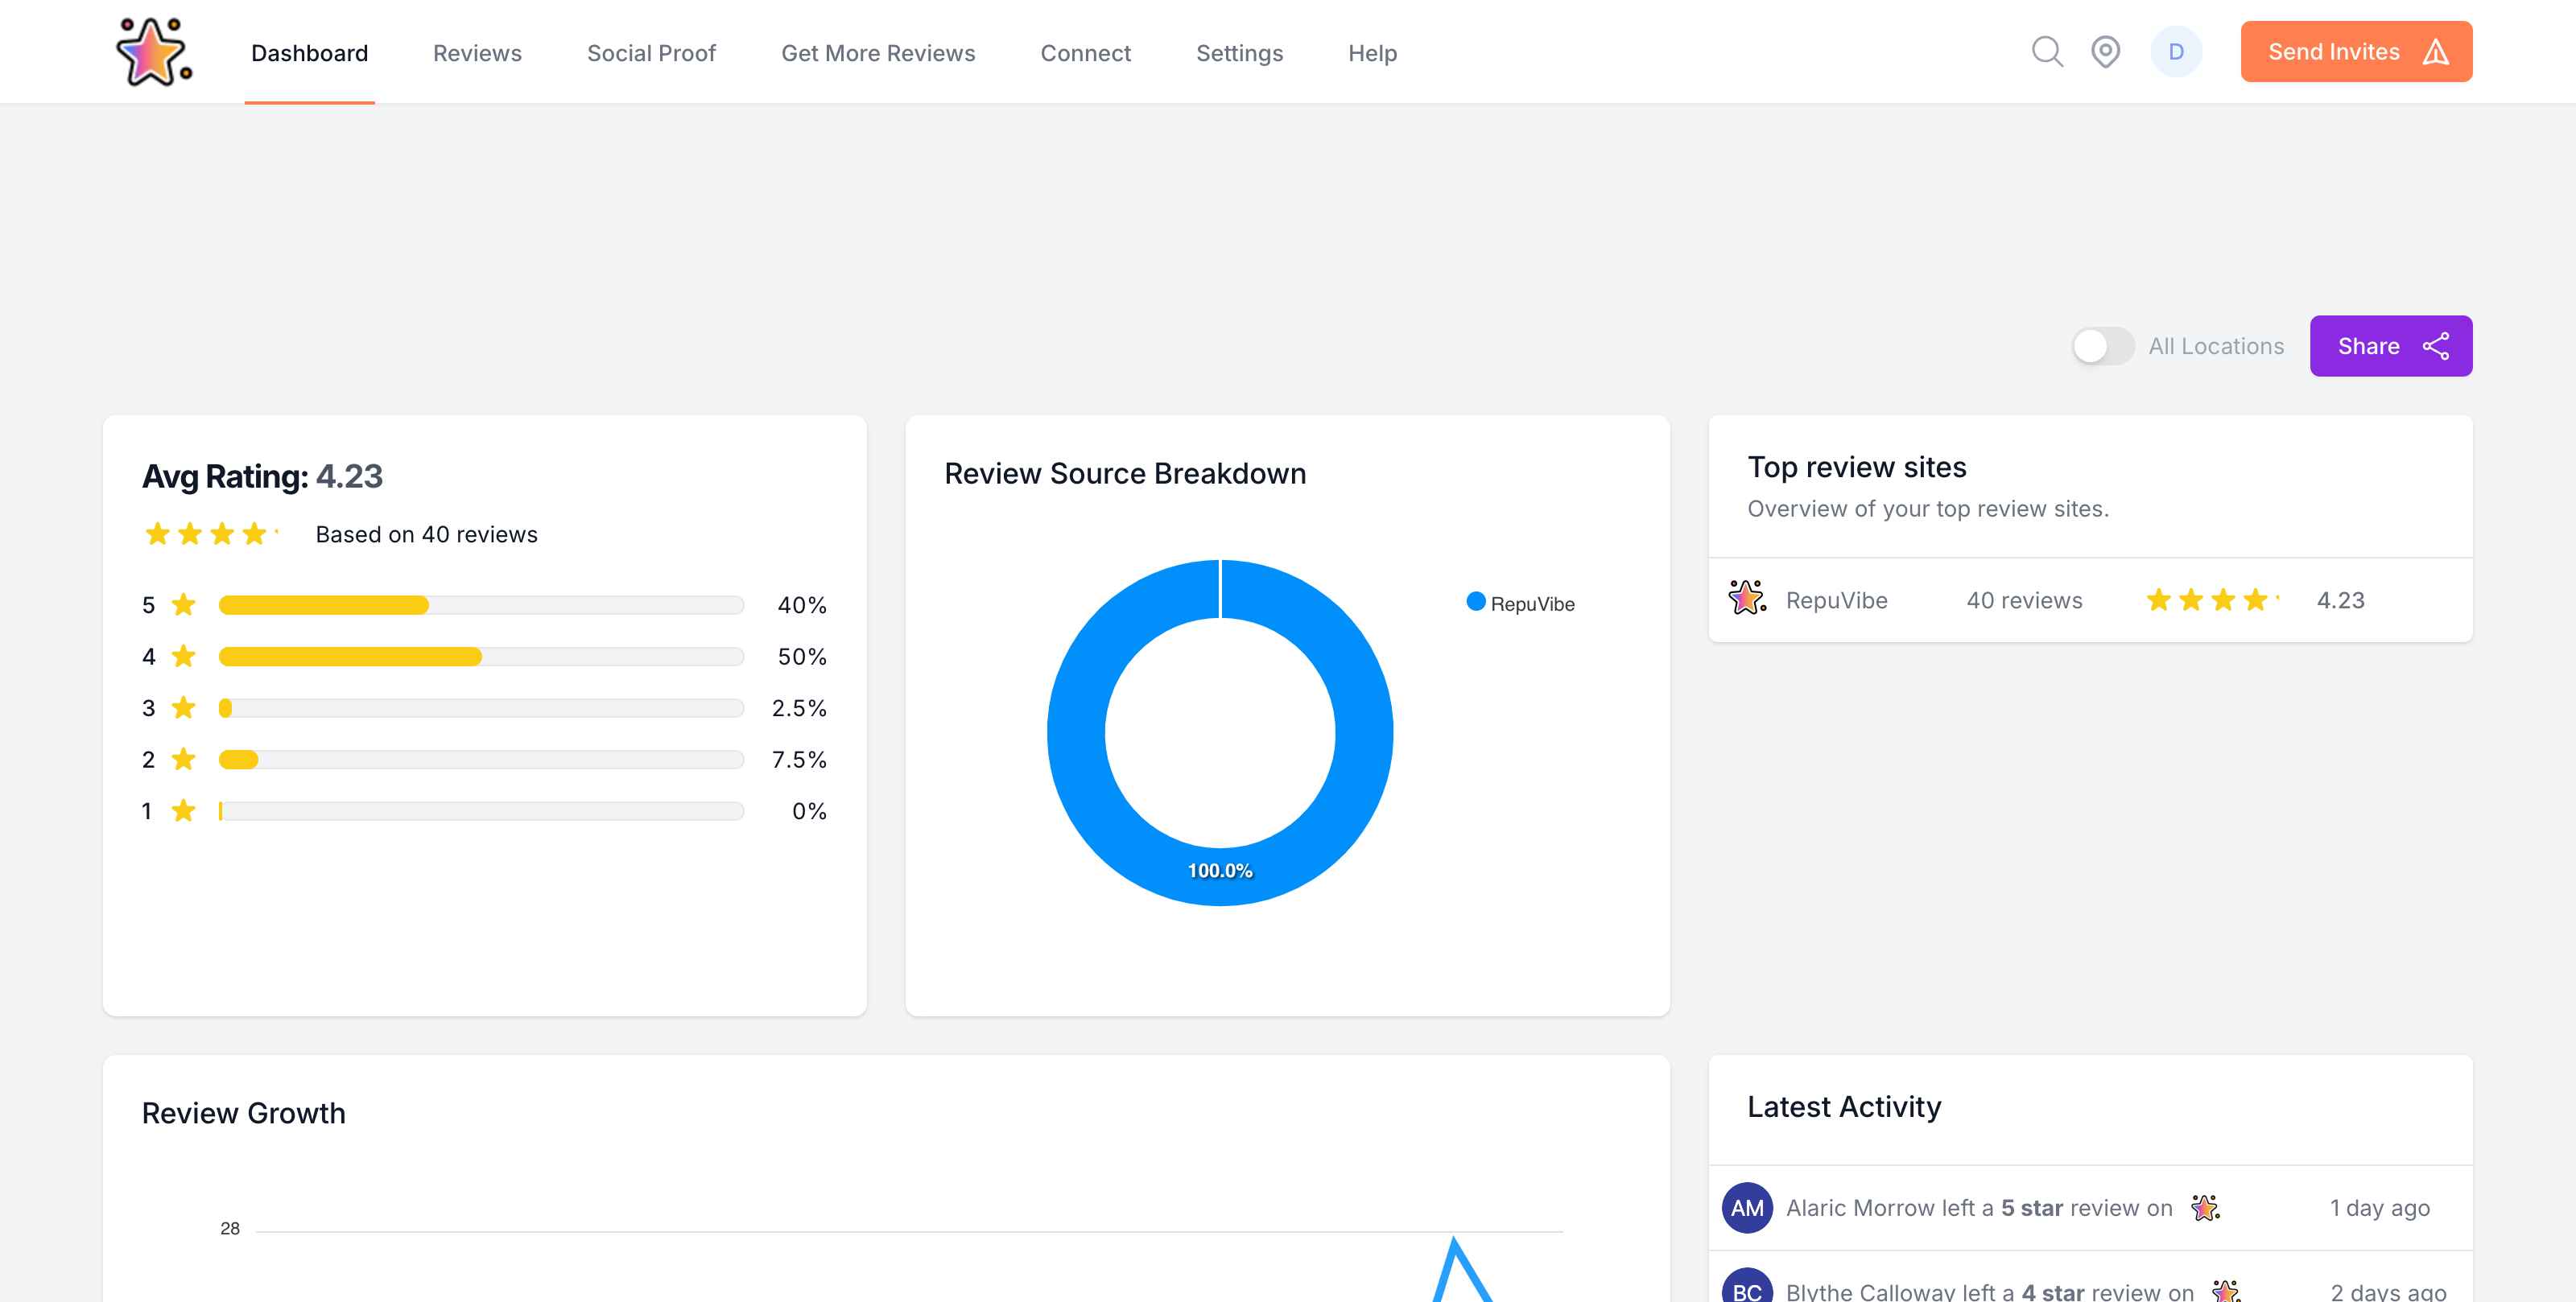Screen dimensions: 2576x1302
Task: Click the RepuVibe icon in Latest Activity
Action: tap(2204, 1205)
